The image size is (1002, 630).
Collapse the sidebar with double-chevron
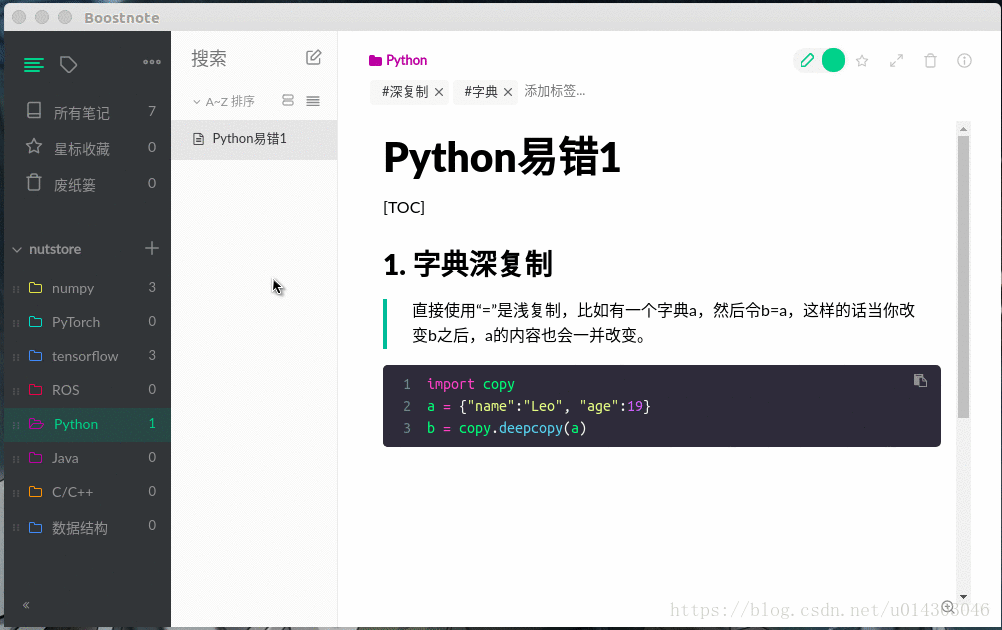pyautogui.click(x=26, y=605)
